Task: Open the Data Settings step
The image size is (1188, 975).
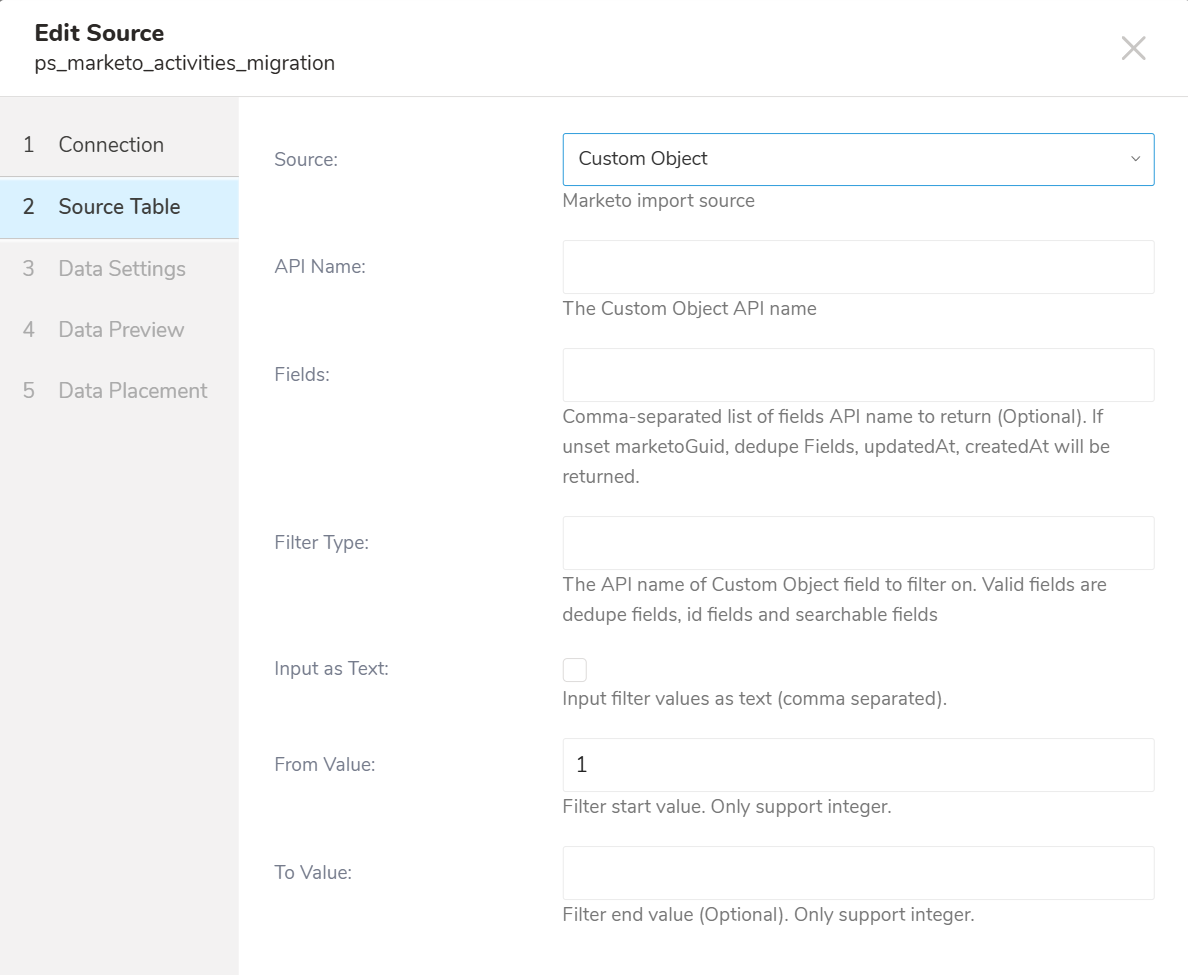Action: coord(121,269)
